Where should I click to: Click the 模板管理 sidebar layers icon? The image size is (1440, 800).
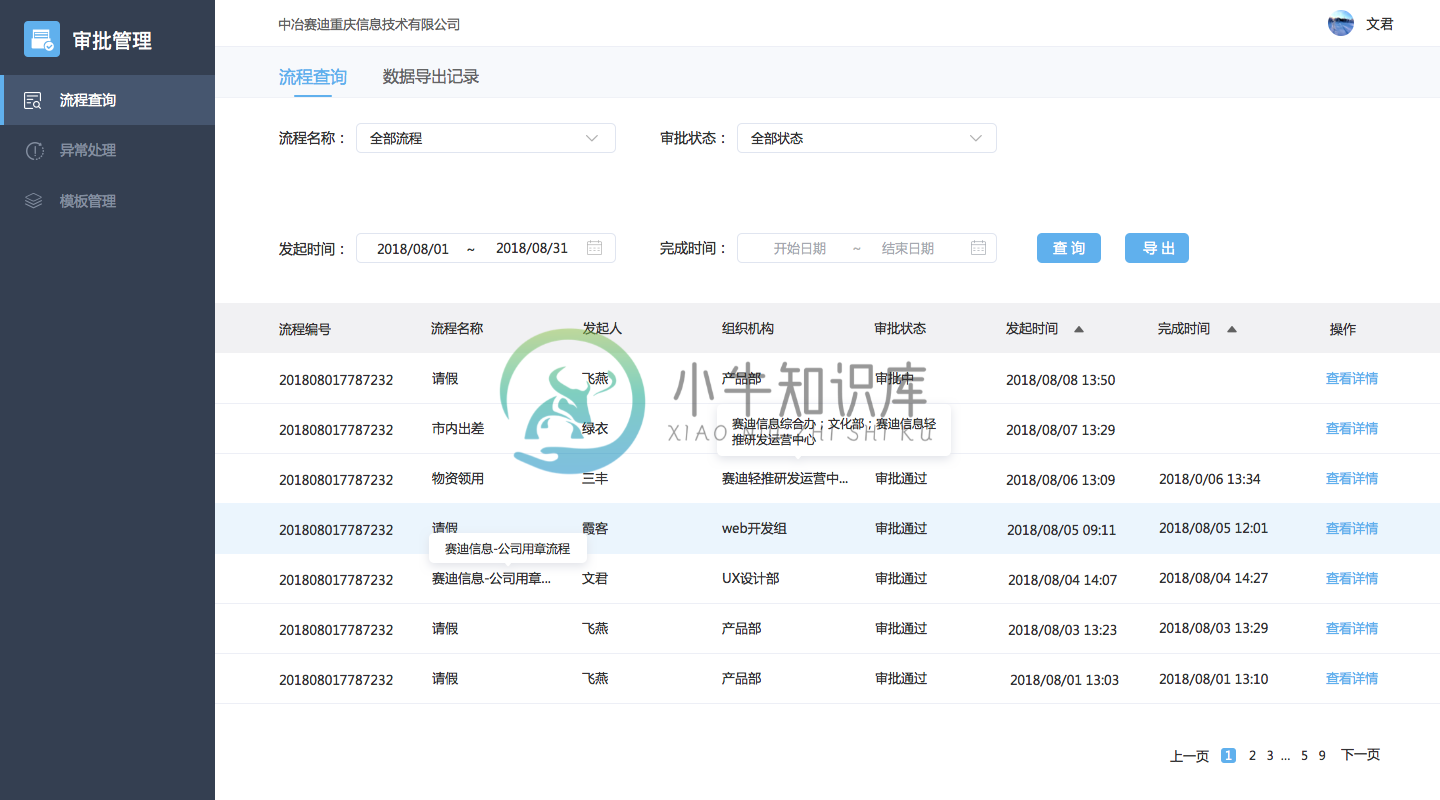[34, 201]
